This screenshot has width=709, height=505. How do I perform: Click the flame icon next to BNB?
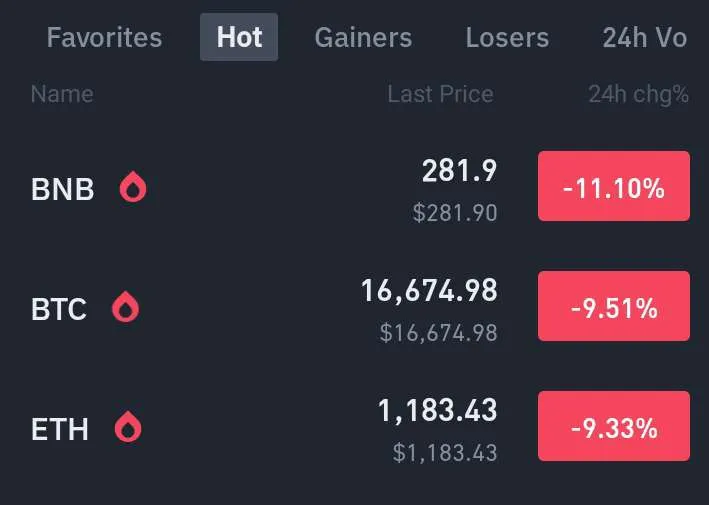pos(133,186)
